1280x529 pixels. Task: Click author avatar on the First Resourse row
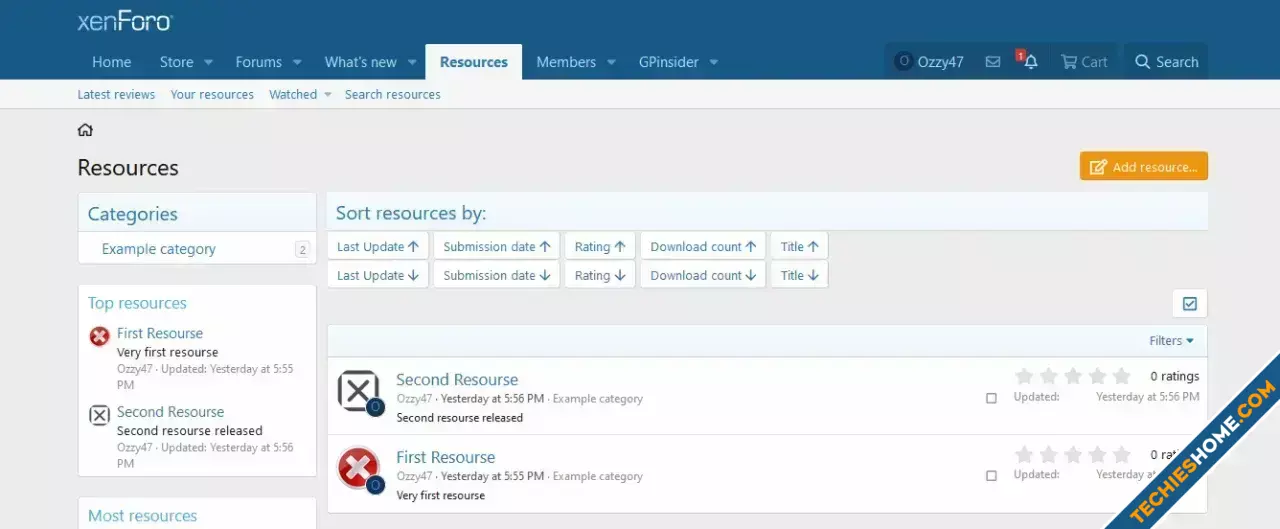(x=375, y=485)
